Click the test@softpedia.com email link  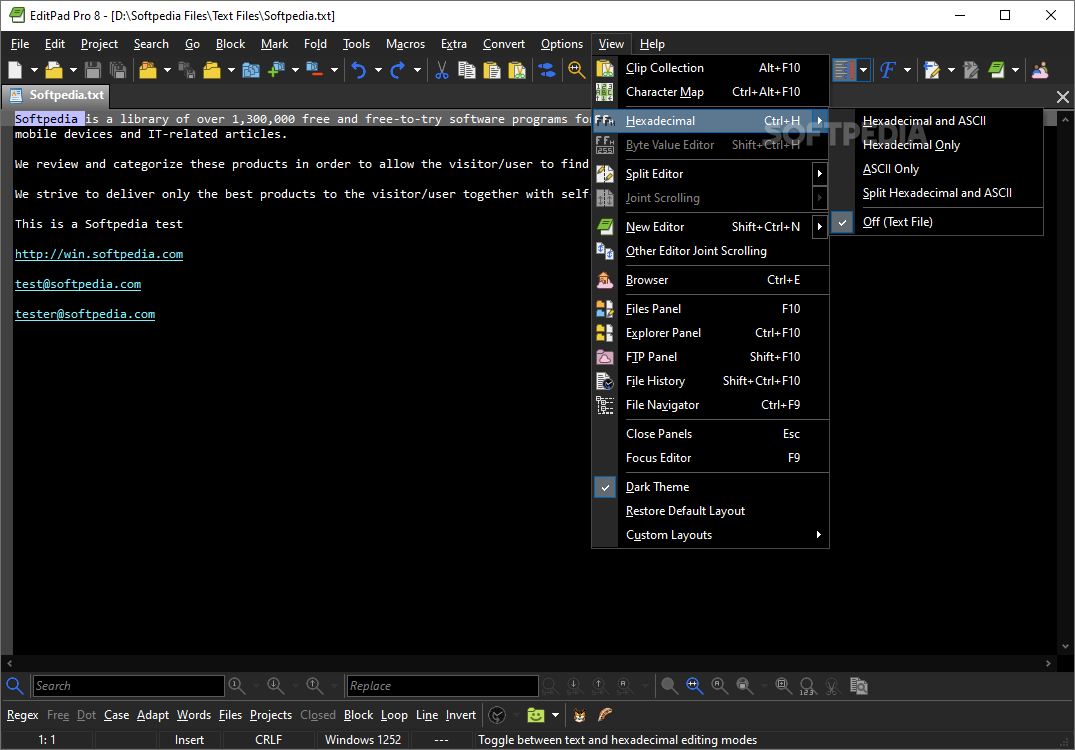pos(78,284)
